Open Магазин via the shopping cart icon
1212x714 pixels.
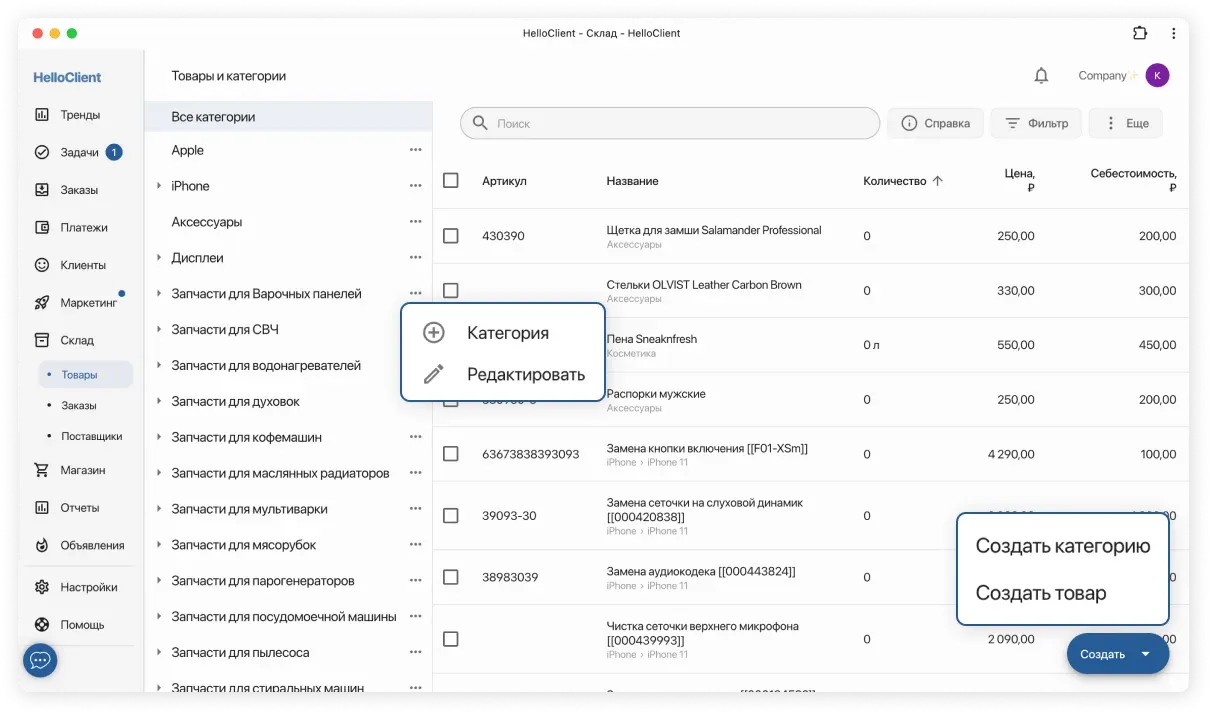click(42, 470)
